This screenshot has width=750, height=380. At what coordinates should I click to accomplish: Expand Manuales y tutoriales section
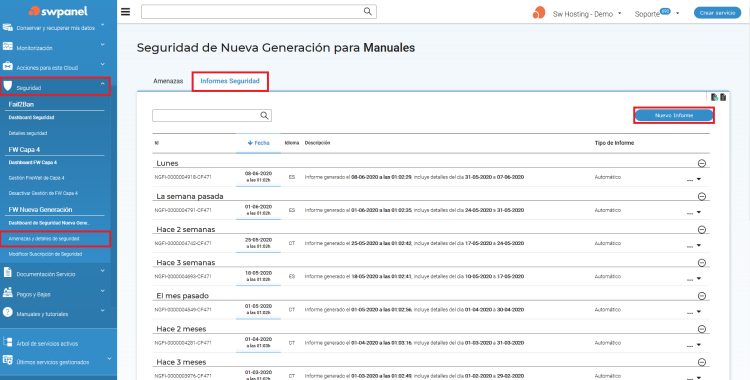(102, 310)
